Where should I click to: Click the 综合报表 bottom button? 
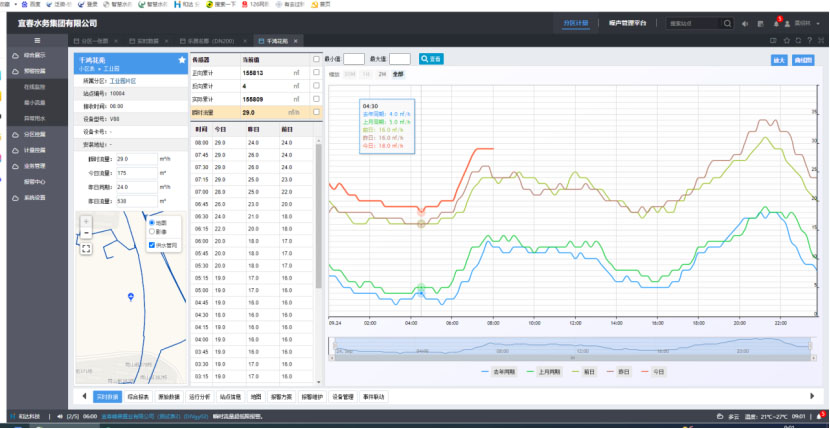[x=140, y=397]
